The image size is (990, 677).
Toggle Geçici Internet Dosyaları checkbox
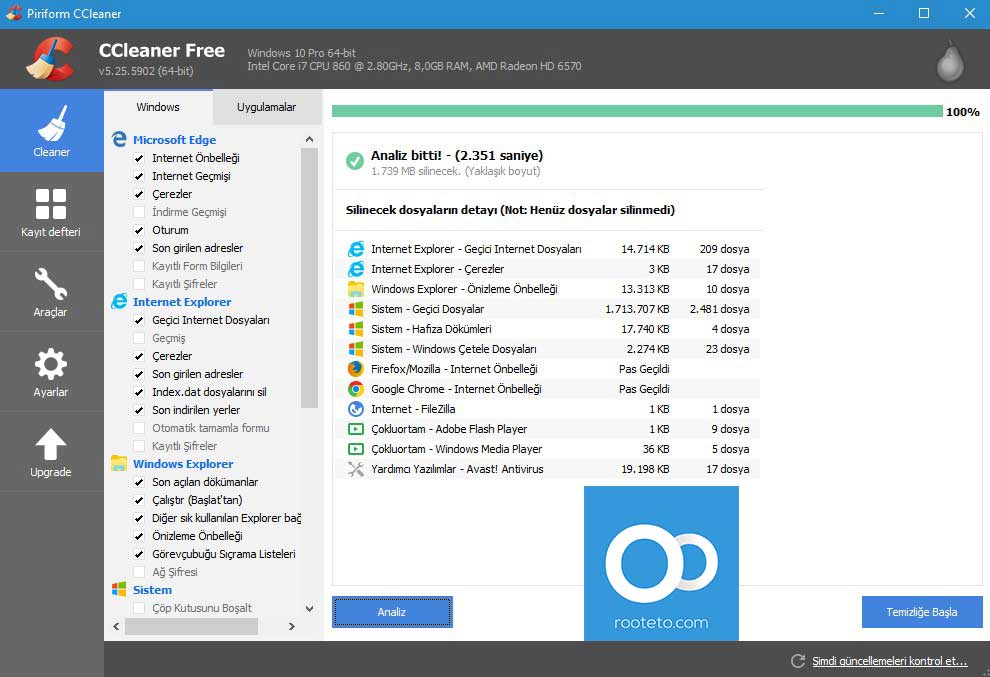139,320
